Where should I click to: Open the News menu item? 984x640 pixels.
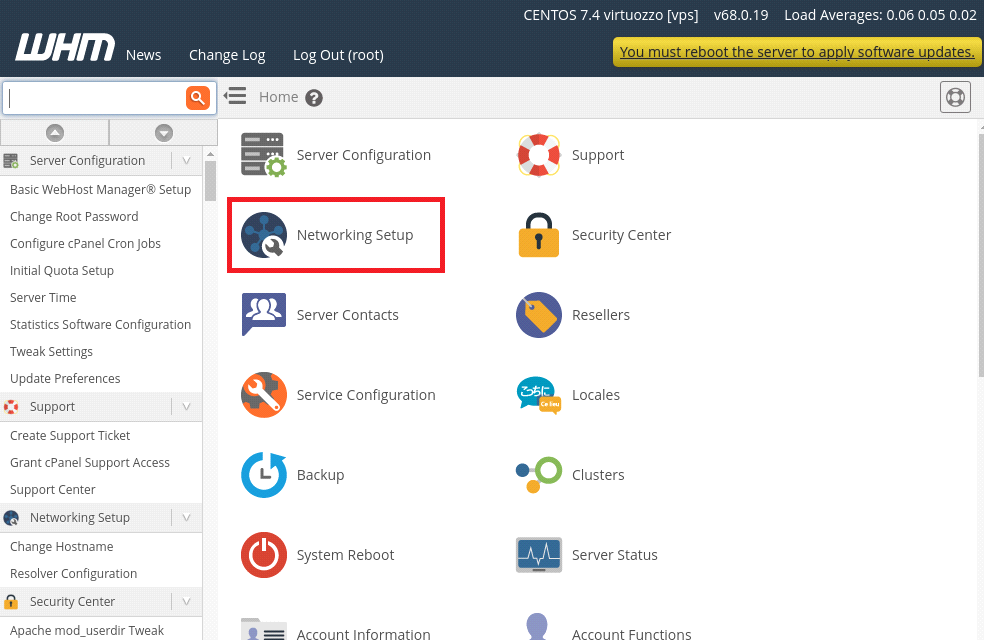click(143, 55)
